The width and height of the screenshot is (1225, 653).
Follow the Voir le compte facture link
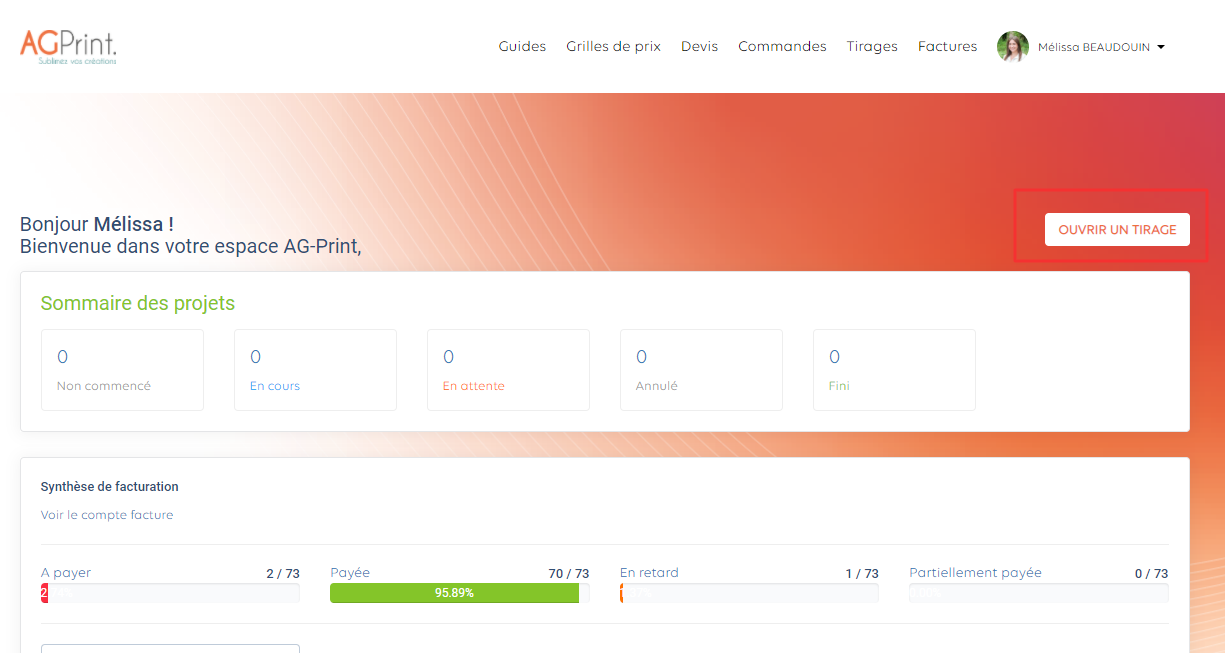(107, 515)
